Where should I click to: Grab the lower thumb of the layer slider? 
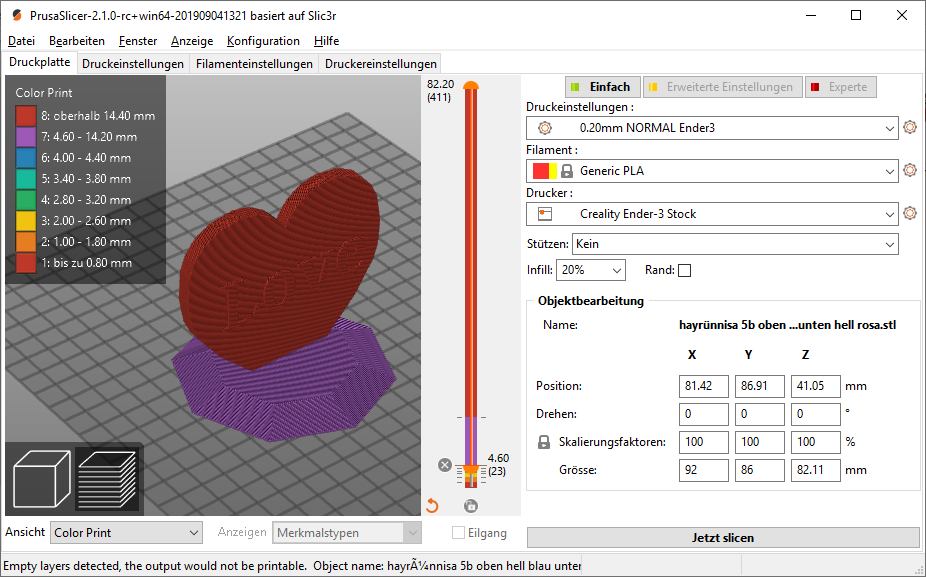pos(471,470)
